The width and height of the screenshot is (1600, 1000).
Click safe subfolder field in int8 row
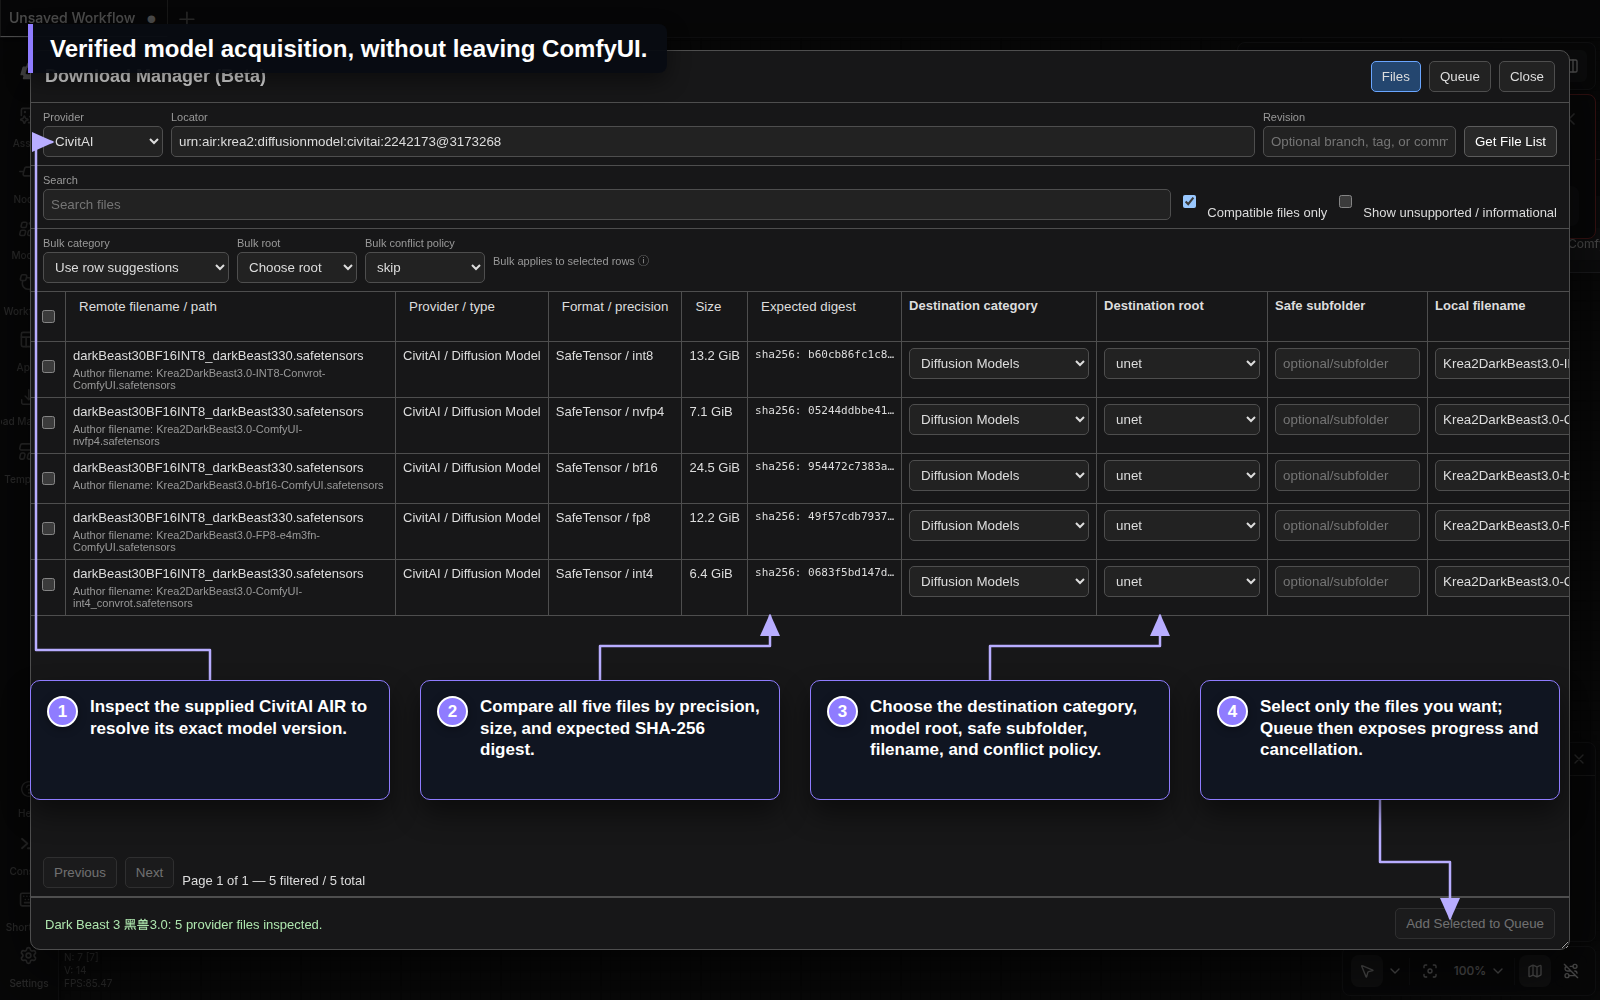[1347, 364]
